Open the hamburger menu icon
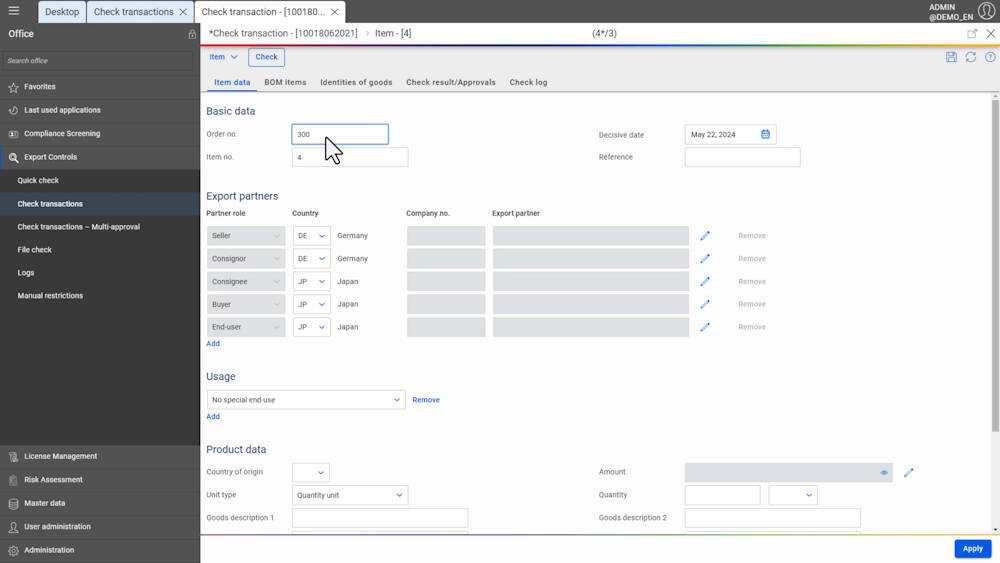 click(x=14, y=11)
